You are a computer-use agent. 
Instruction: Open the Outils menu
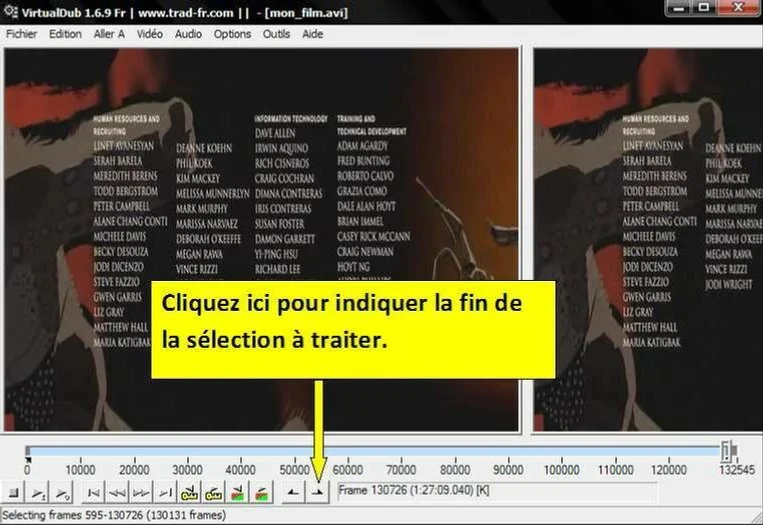pyautogui.click(x=276, y=34)
